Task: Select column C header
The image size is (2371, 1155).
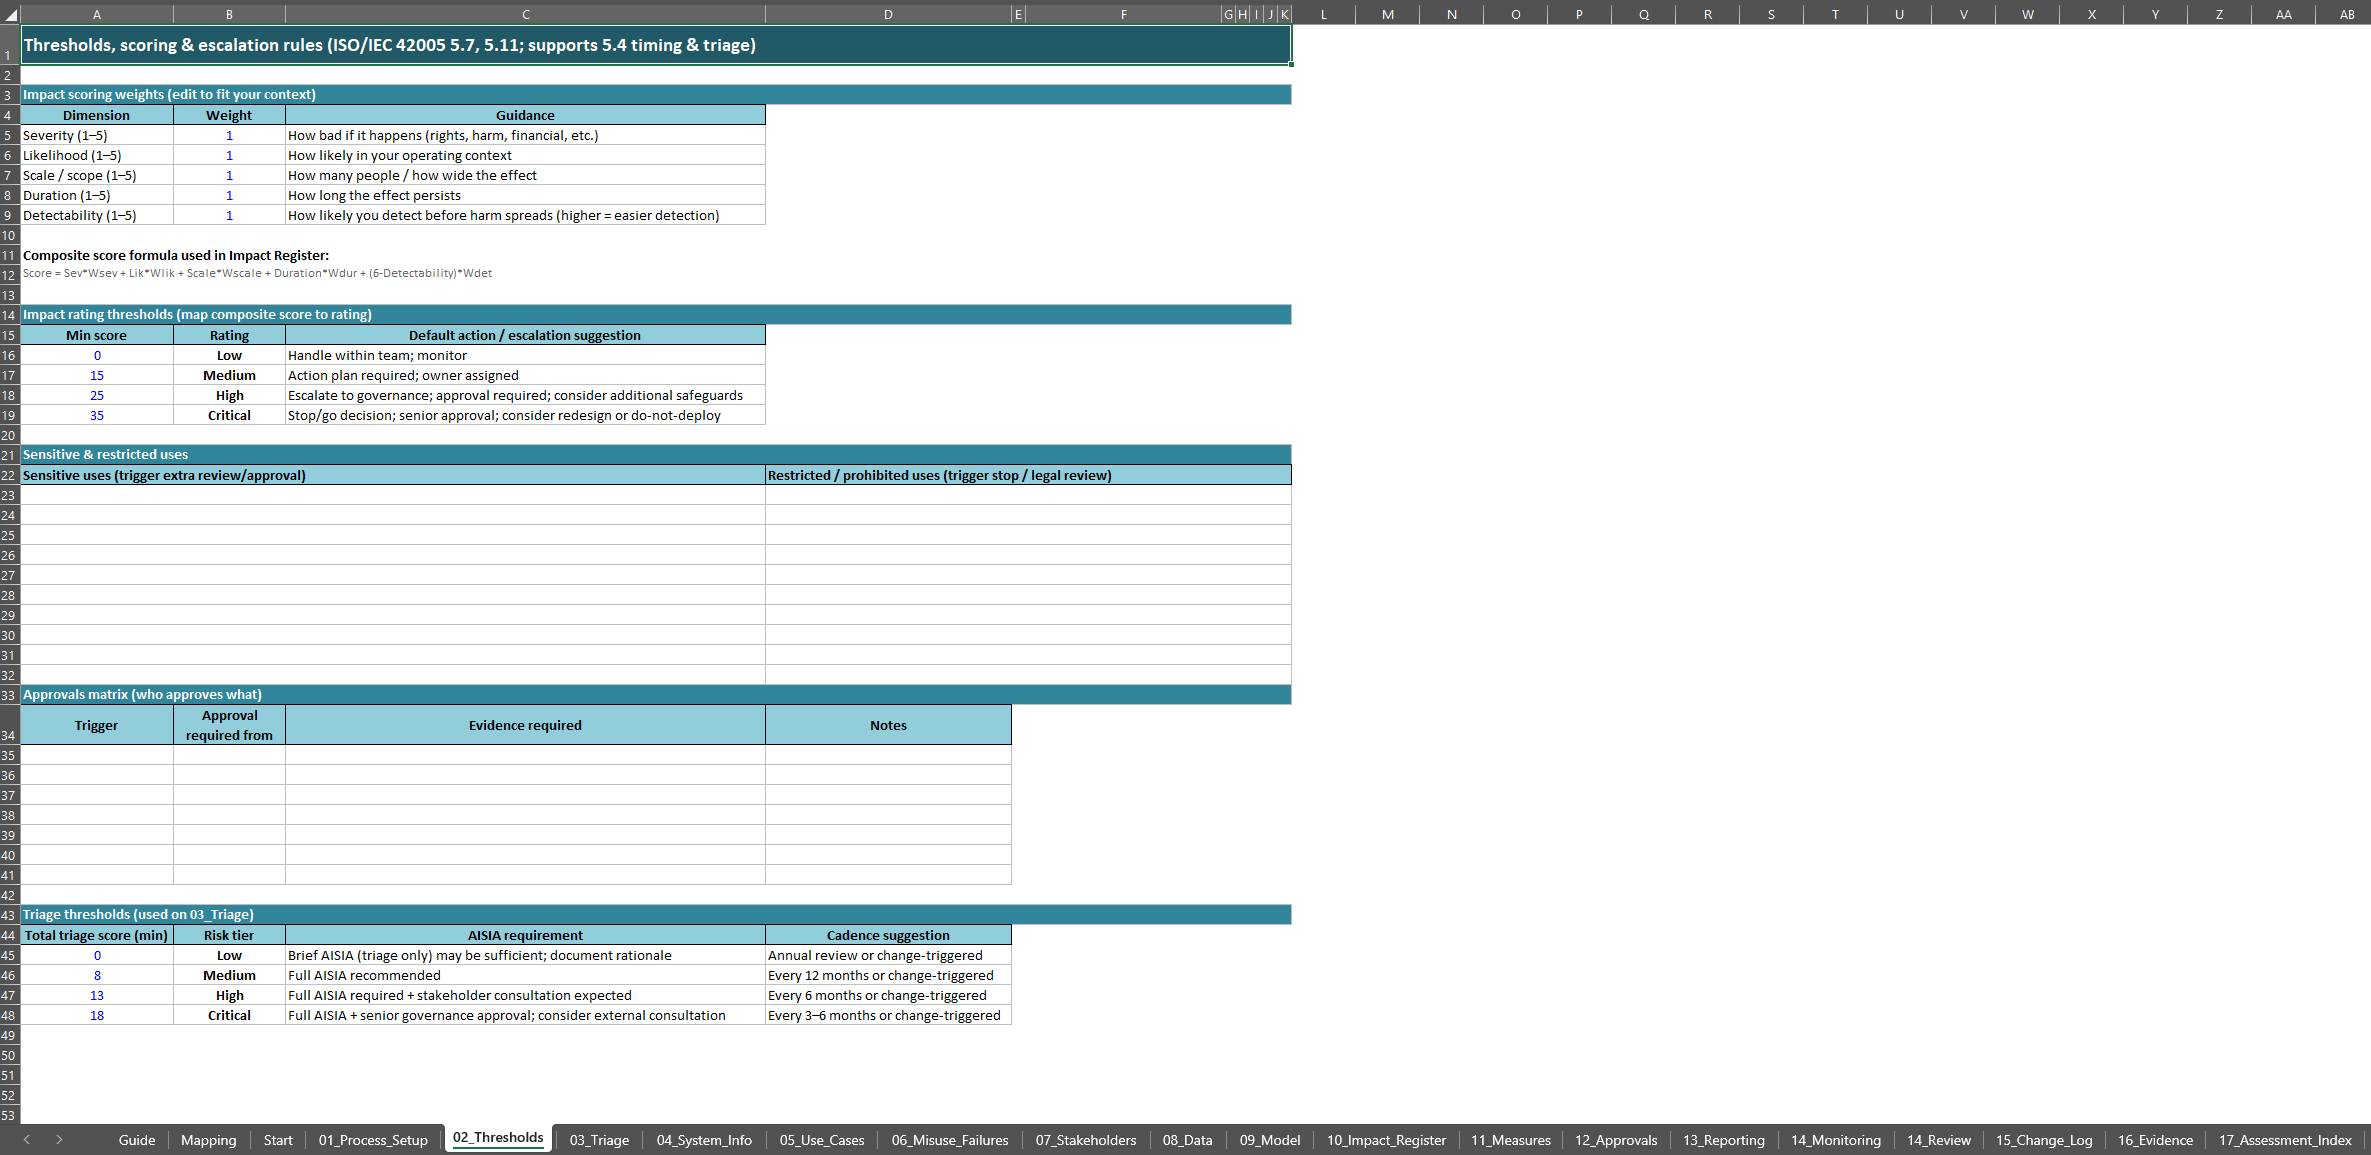Action: click(x=525, y=14)
